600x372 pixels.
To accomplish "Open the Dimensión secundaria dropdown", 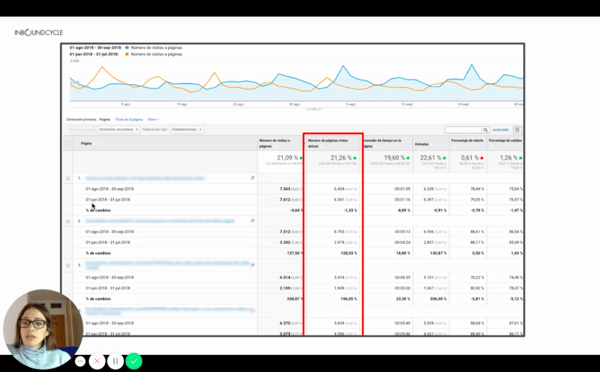I will (x=119, y=130).
